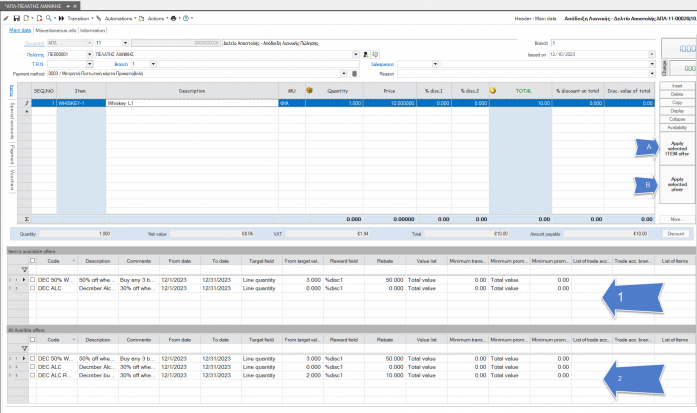Click pin icon on document tab
Image resolution: width=697 pixels, height=413 pixels.
tap(68, 6)
